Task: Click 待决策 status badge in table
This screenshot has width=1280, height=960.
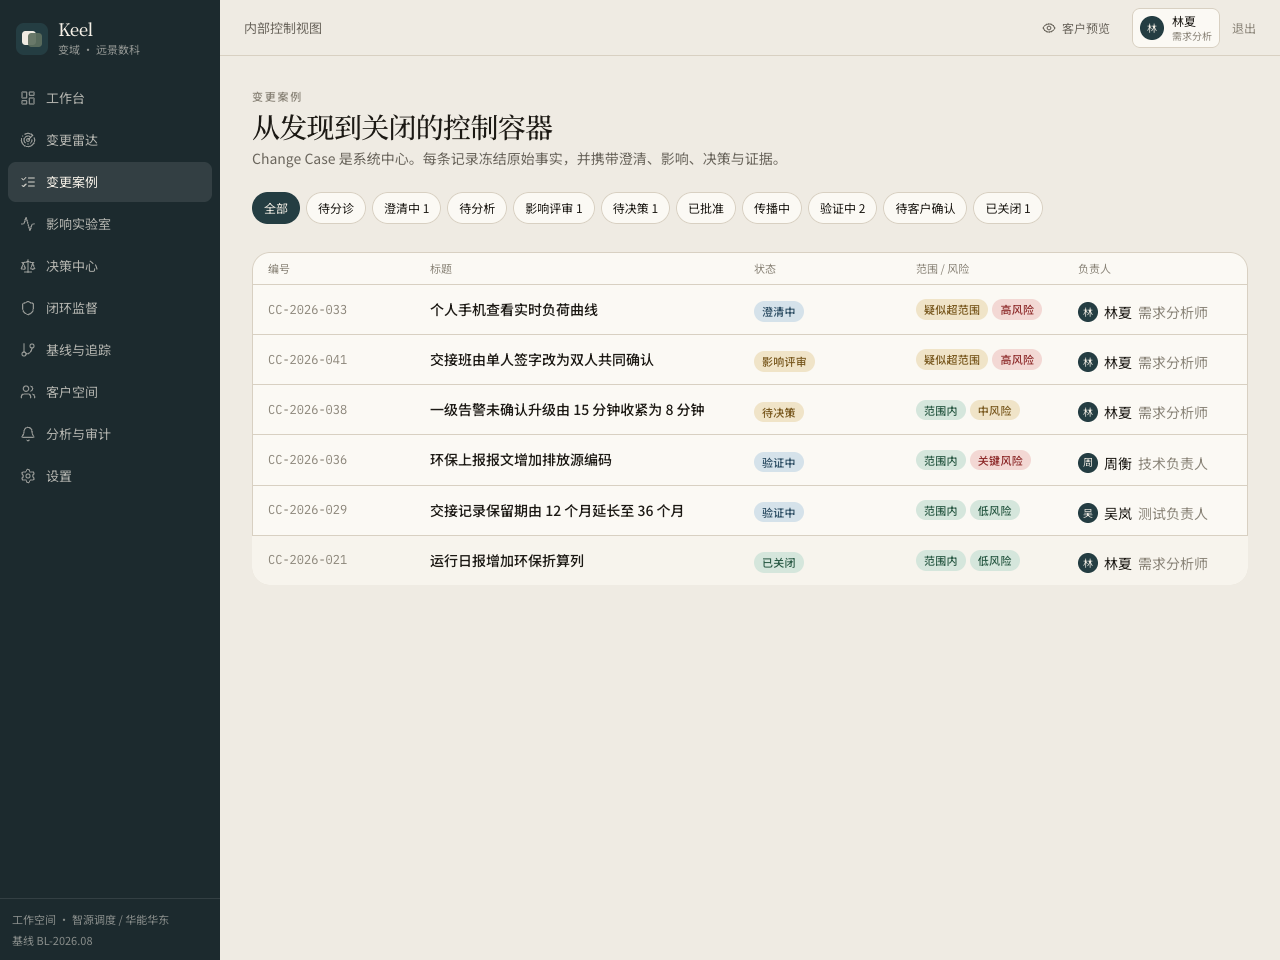Action: pos(779,412)
